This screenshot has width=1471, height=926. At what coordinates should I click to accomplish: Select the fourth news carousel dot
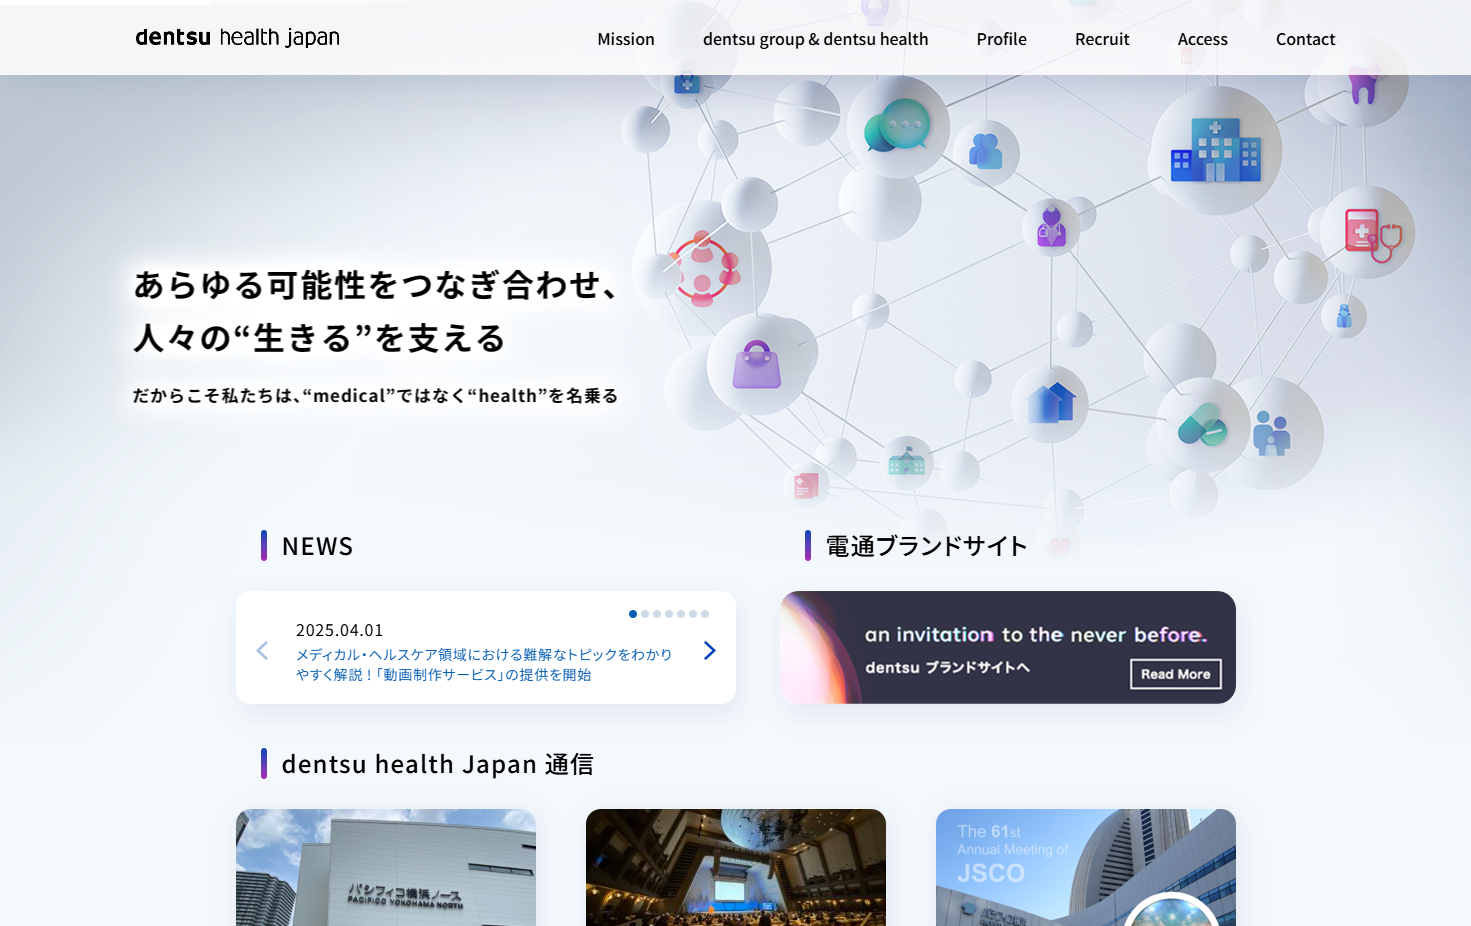click(669, 614)
